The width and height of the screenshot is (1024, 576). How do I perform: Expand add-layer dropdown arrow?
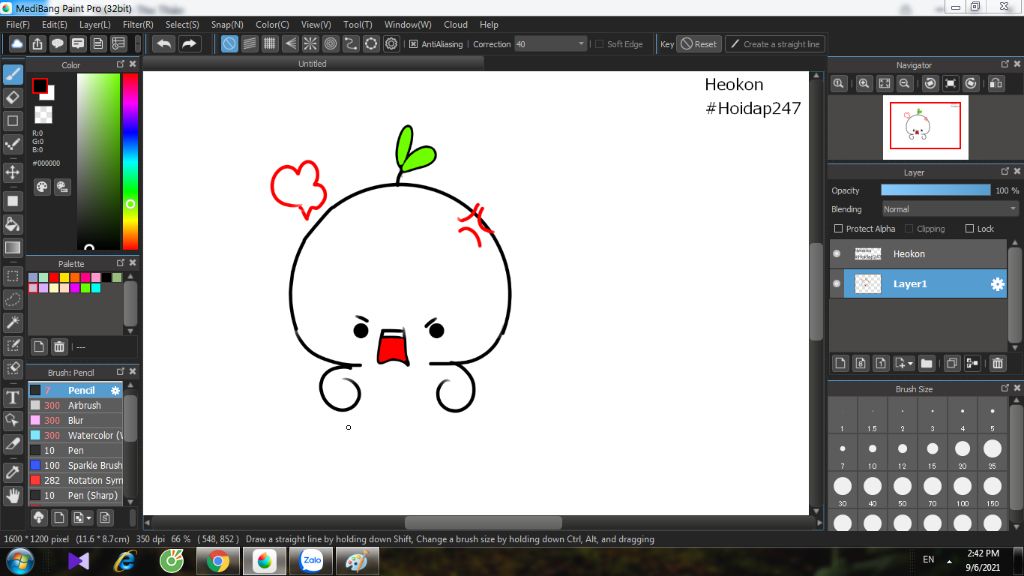910,363
